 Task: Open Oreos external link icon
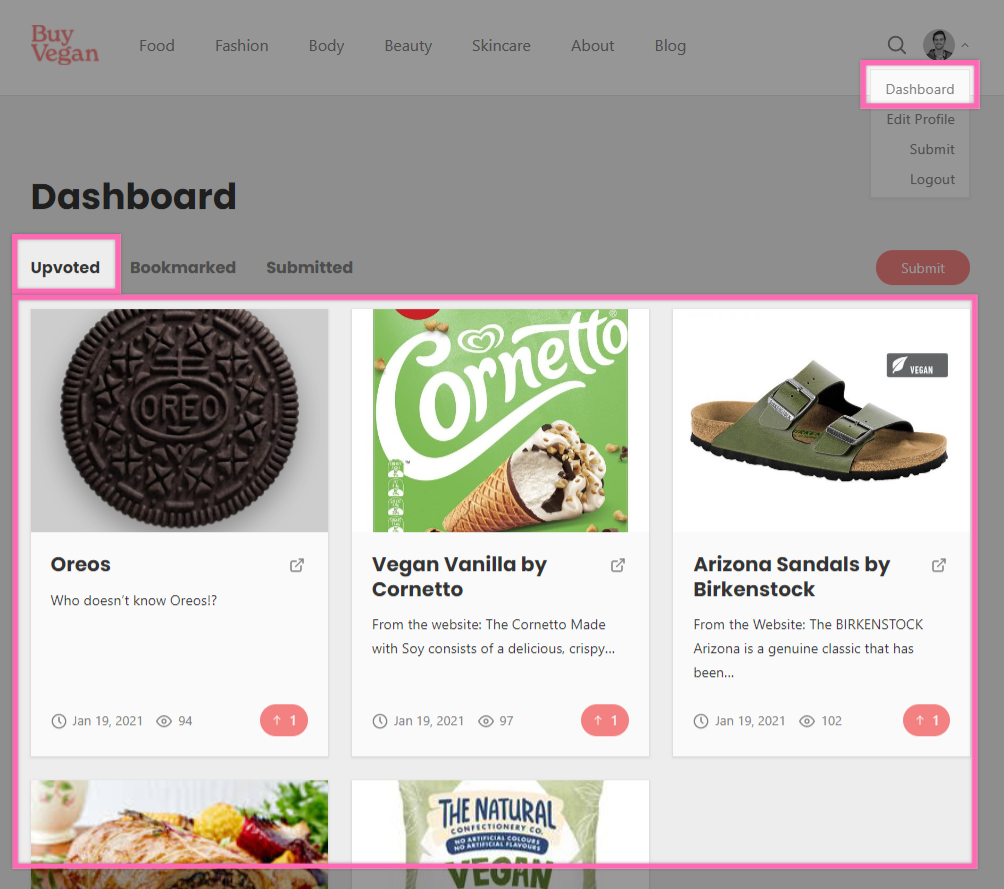(x=296, y=565)
